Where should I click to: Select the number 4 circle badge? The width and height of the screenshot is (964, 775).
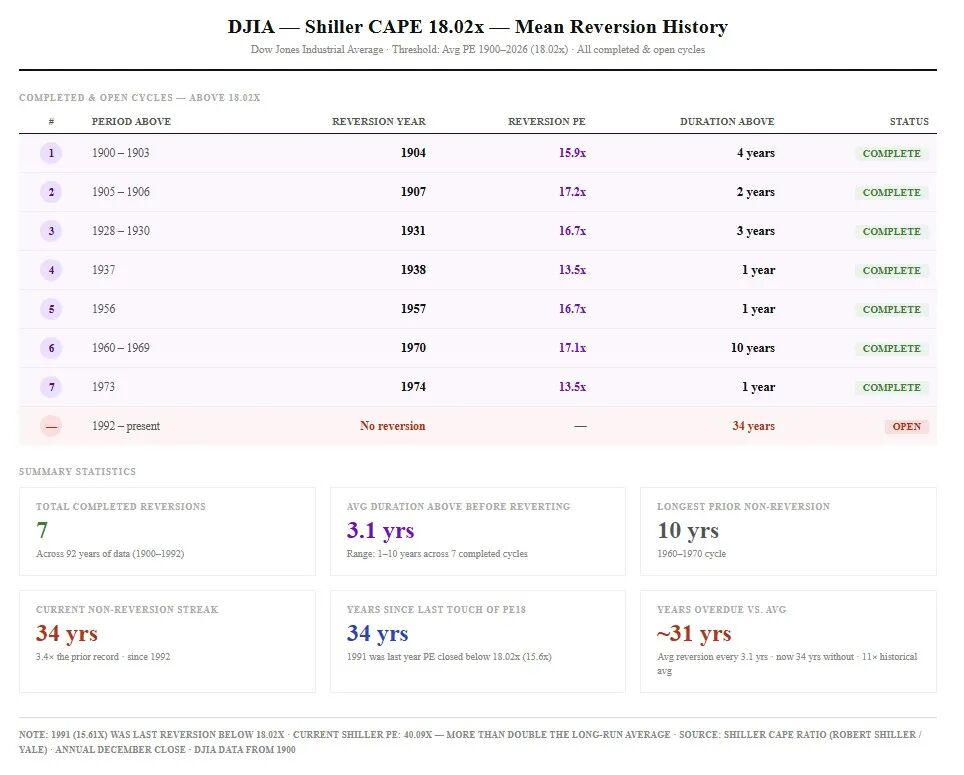click(51, 270)
